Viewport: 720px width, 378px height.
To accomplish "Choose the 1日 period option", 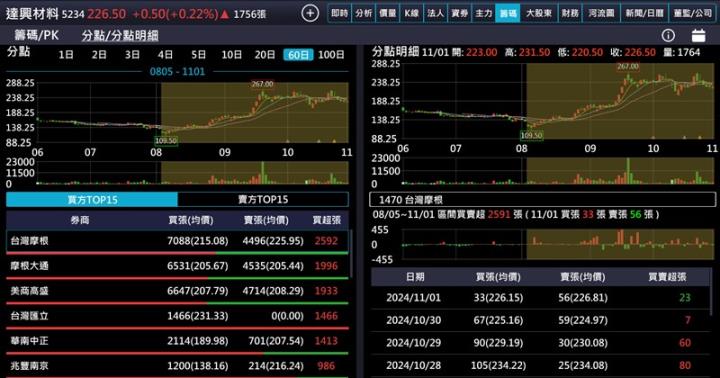I will 66,55.
